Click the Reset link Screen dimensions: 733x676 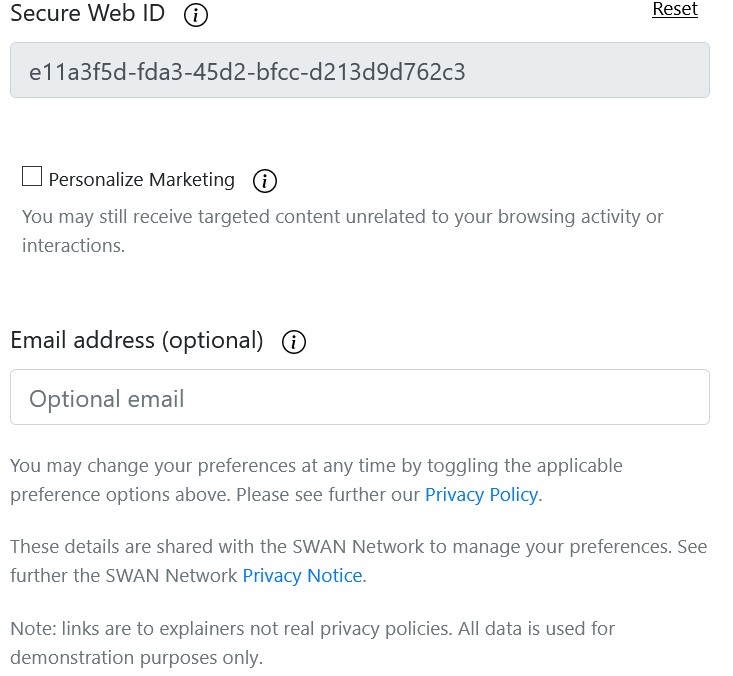point(674,9)
